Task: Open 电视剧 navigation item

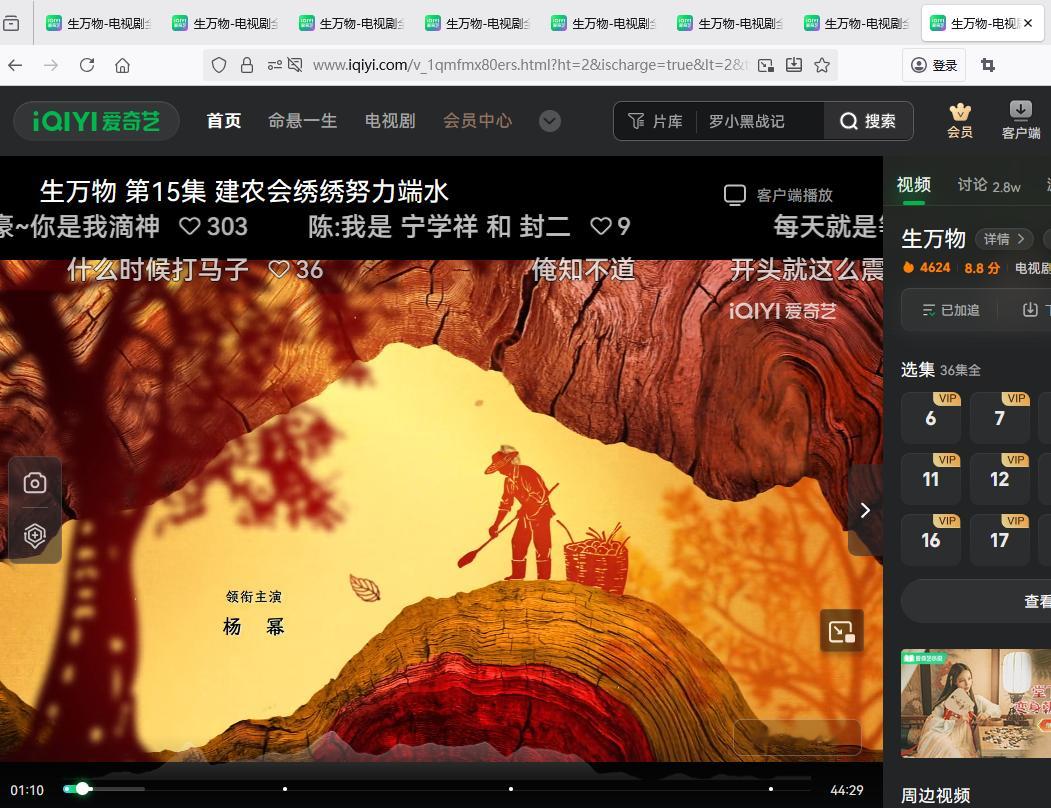Action: (390, 121)
